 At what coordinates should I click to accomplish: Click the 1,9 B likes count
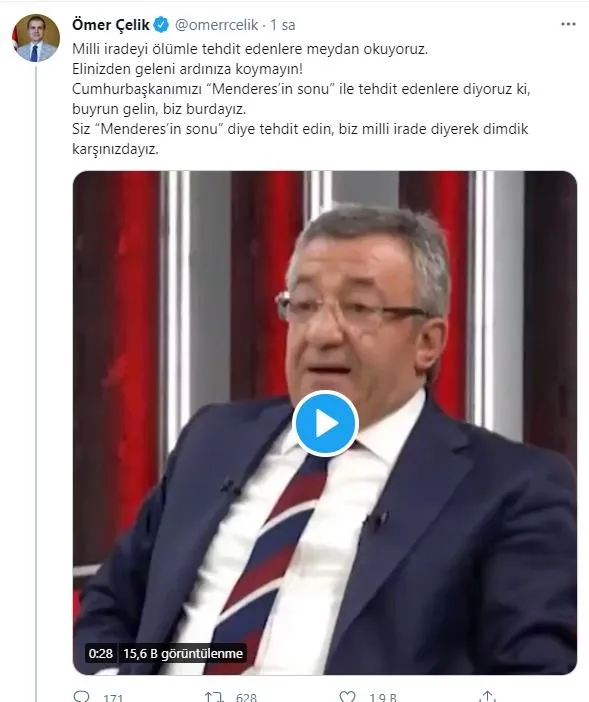coord(383,698)
